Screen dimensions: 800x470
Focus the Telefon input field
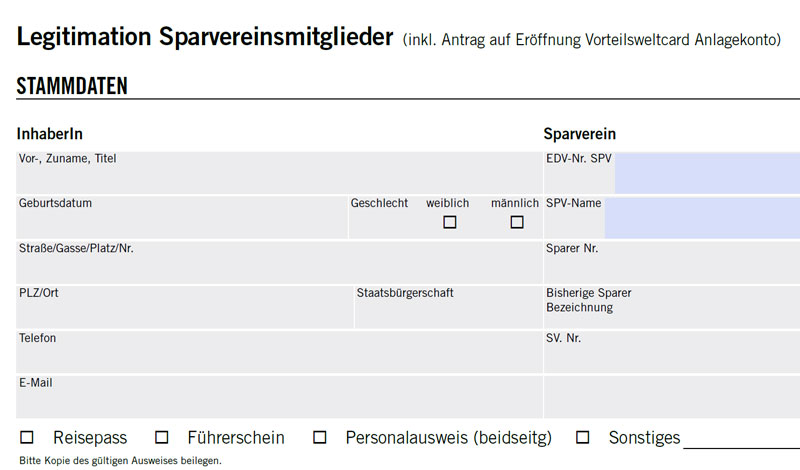pyautogui.click(x=278, y=356)
